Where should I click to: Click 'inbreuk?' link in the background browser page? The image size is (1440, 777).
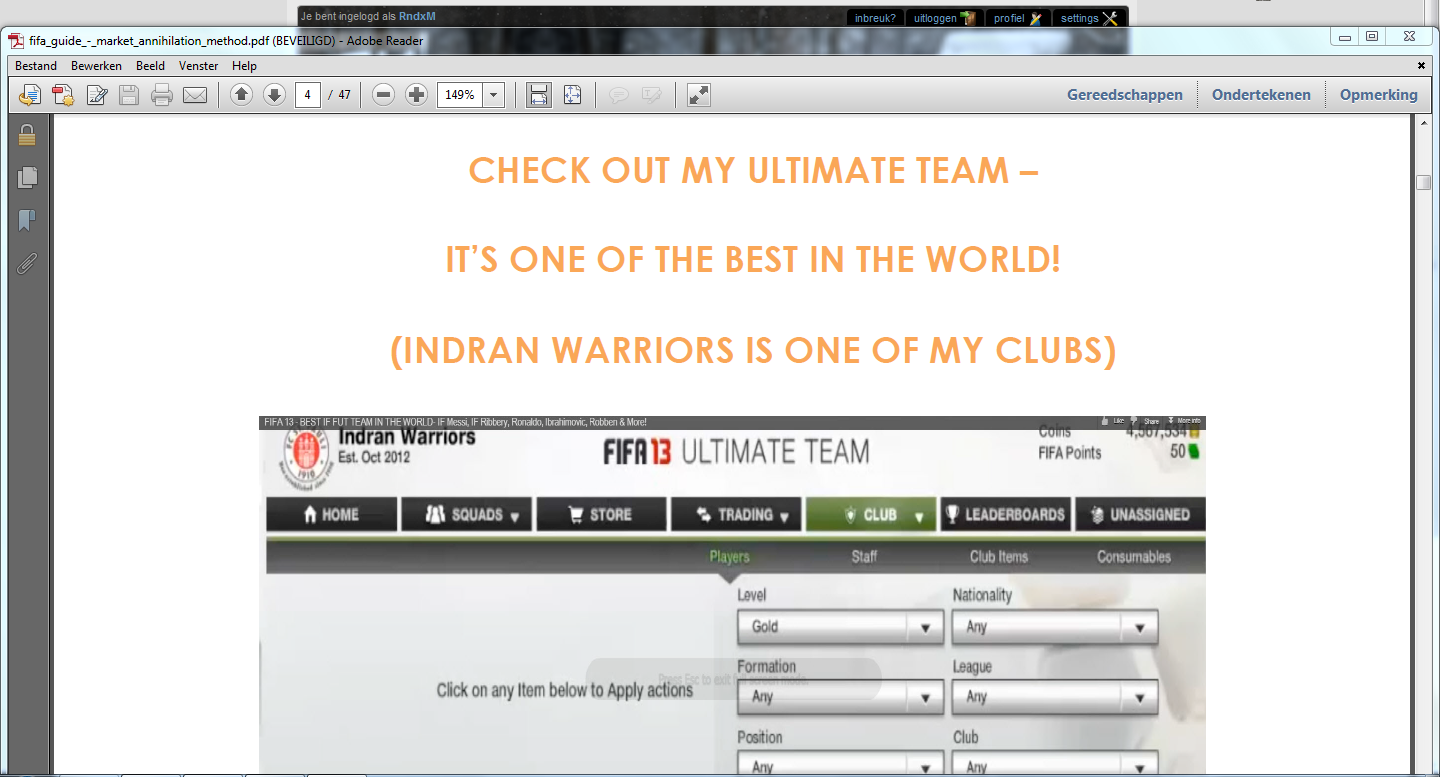click(x=875, y=18)
